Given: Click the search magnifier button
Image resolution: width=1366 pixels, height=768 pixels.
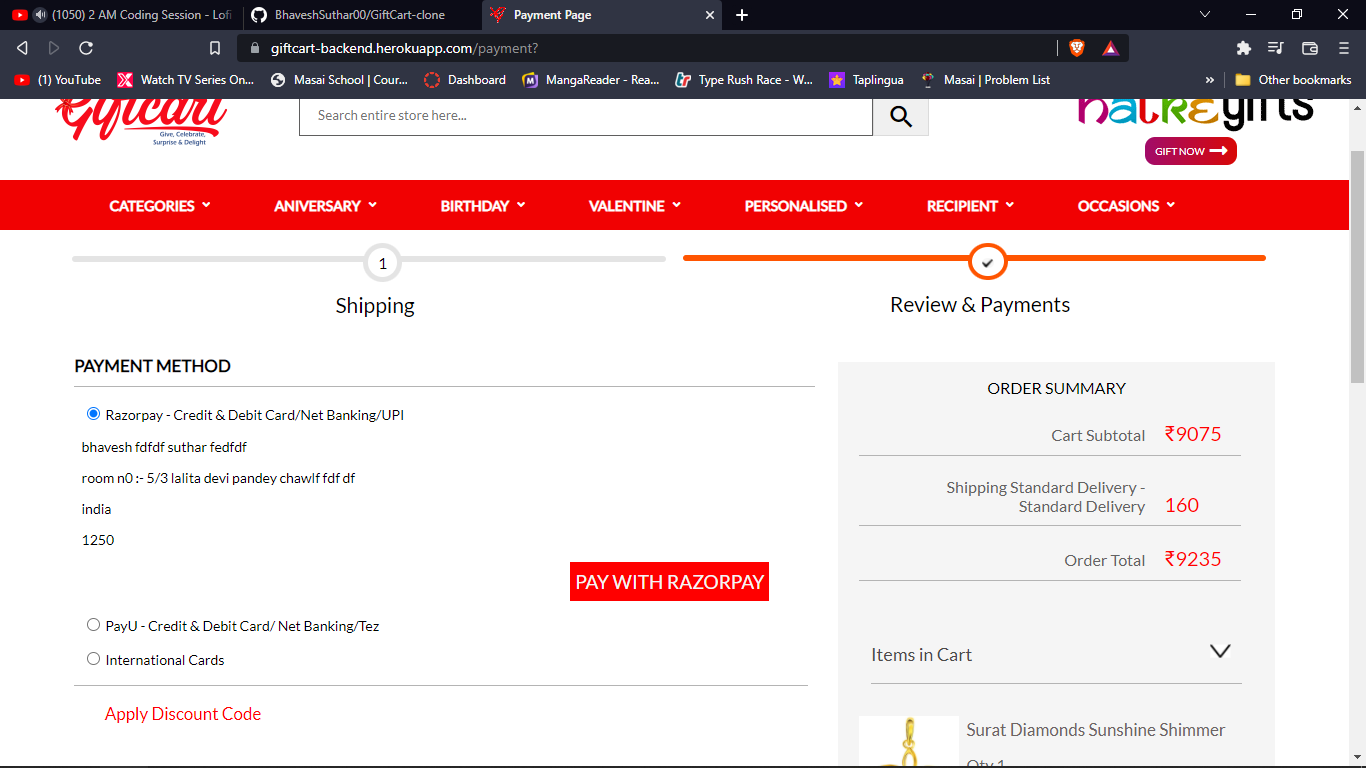Looking at the screenshot, I should (x=901, y=116).
